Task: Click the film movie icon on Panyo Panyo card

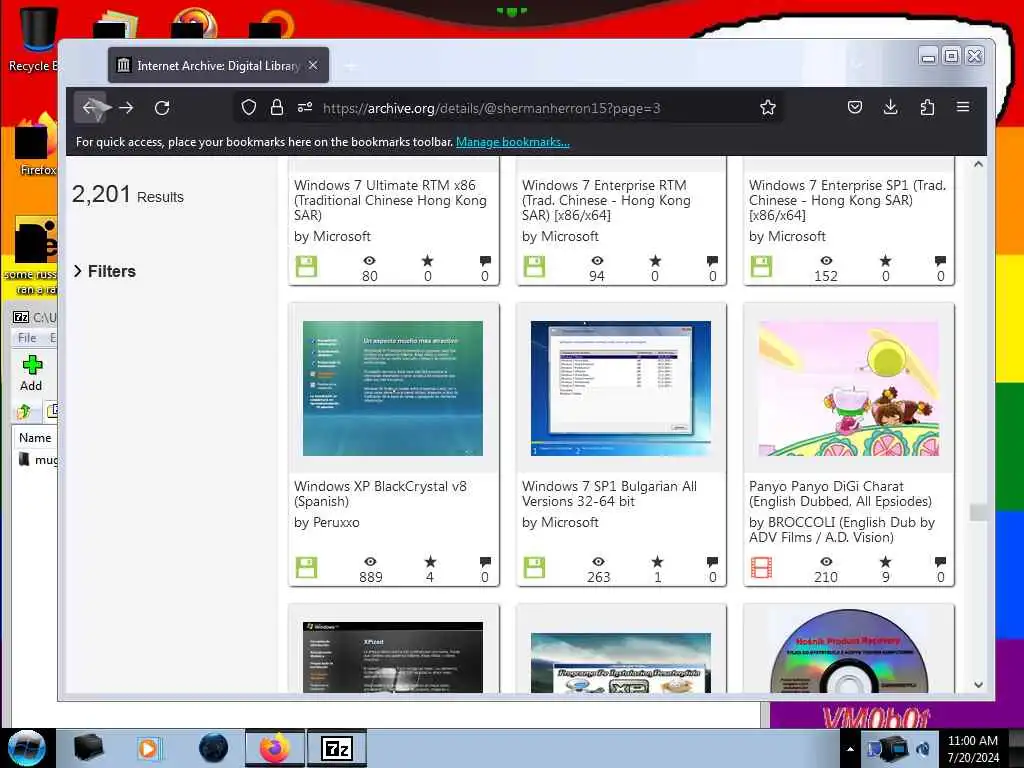Action: 761,568
